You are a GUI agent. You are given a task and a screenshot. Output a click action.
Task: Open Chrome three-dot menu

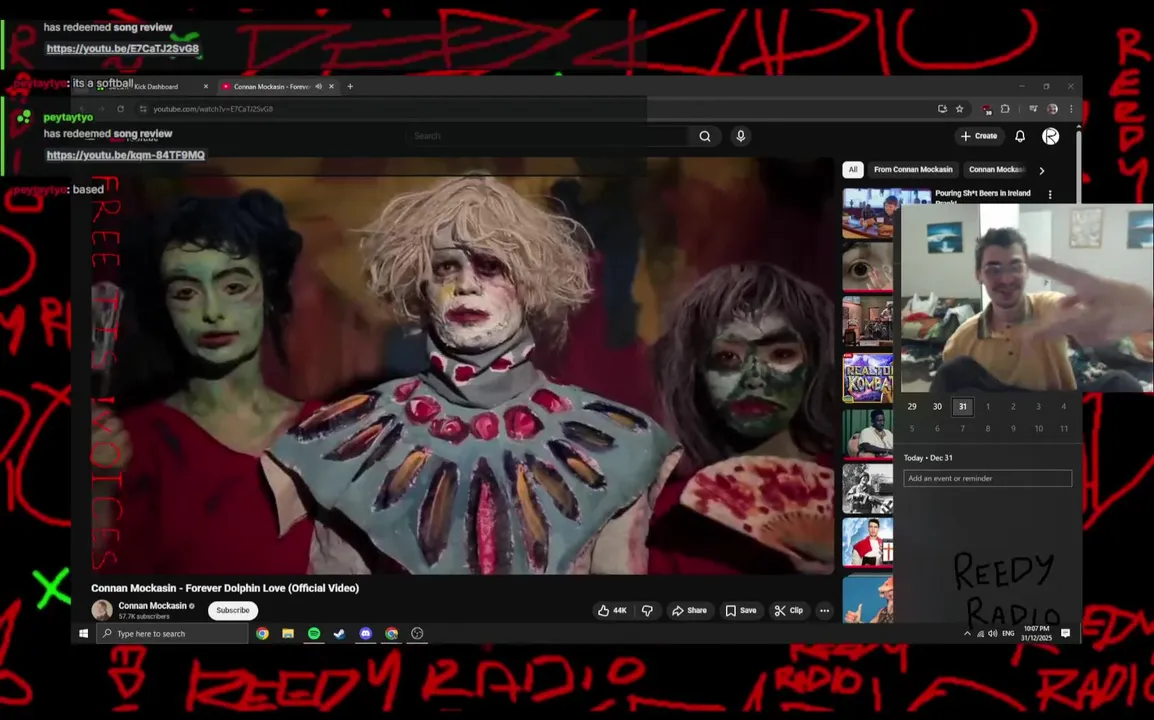1071,109
